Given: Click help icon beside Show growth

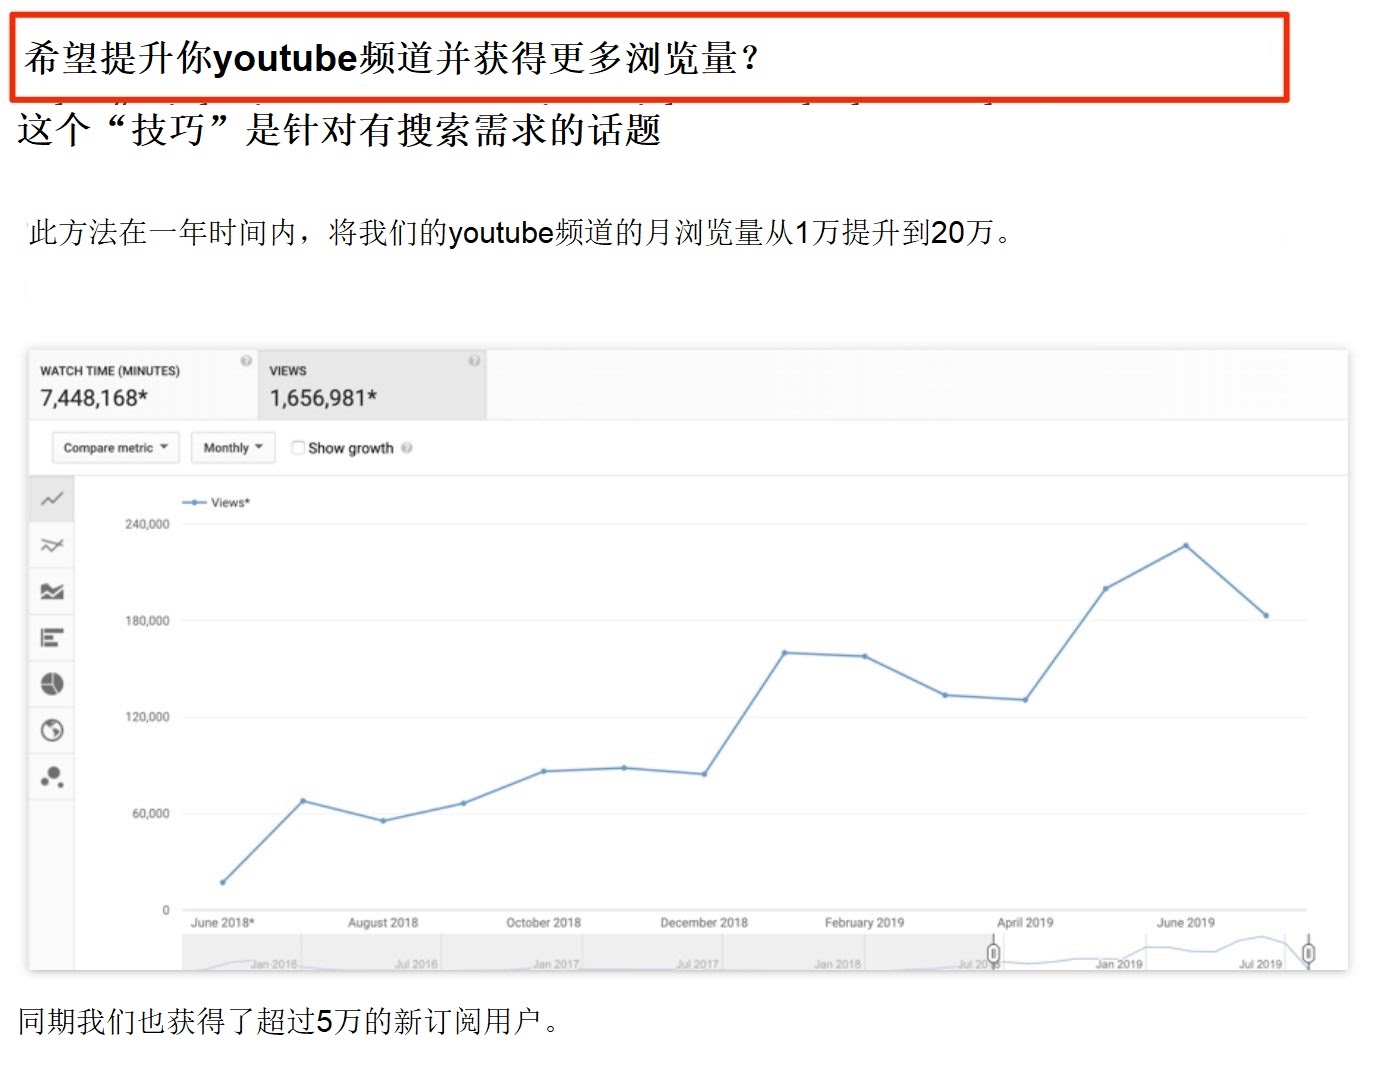Looking at the screenshot, I should coord(407,448).
